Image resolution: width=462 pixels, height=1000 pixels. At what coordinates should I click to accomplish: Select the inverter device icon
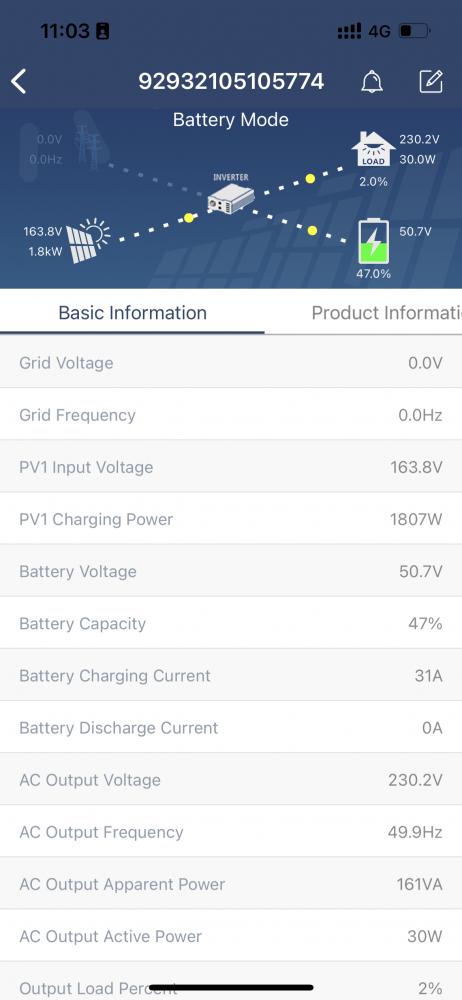tap(230, 199)
